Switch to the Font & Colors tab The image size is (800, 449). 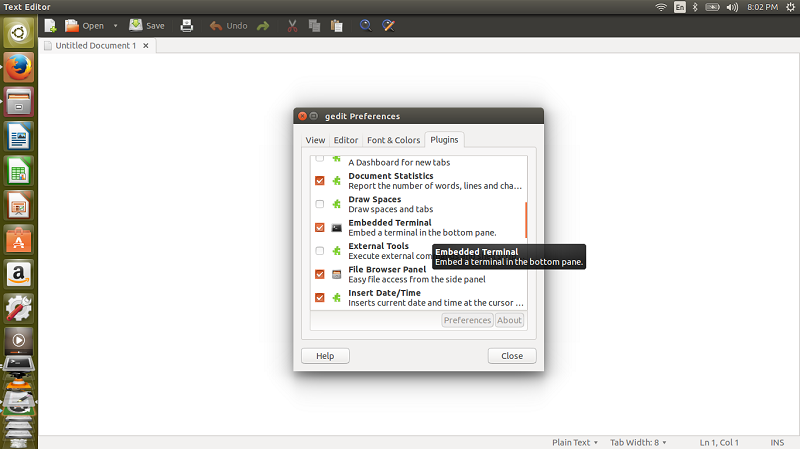pyautogui.click(x=393, y=140)
